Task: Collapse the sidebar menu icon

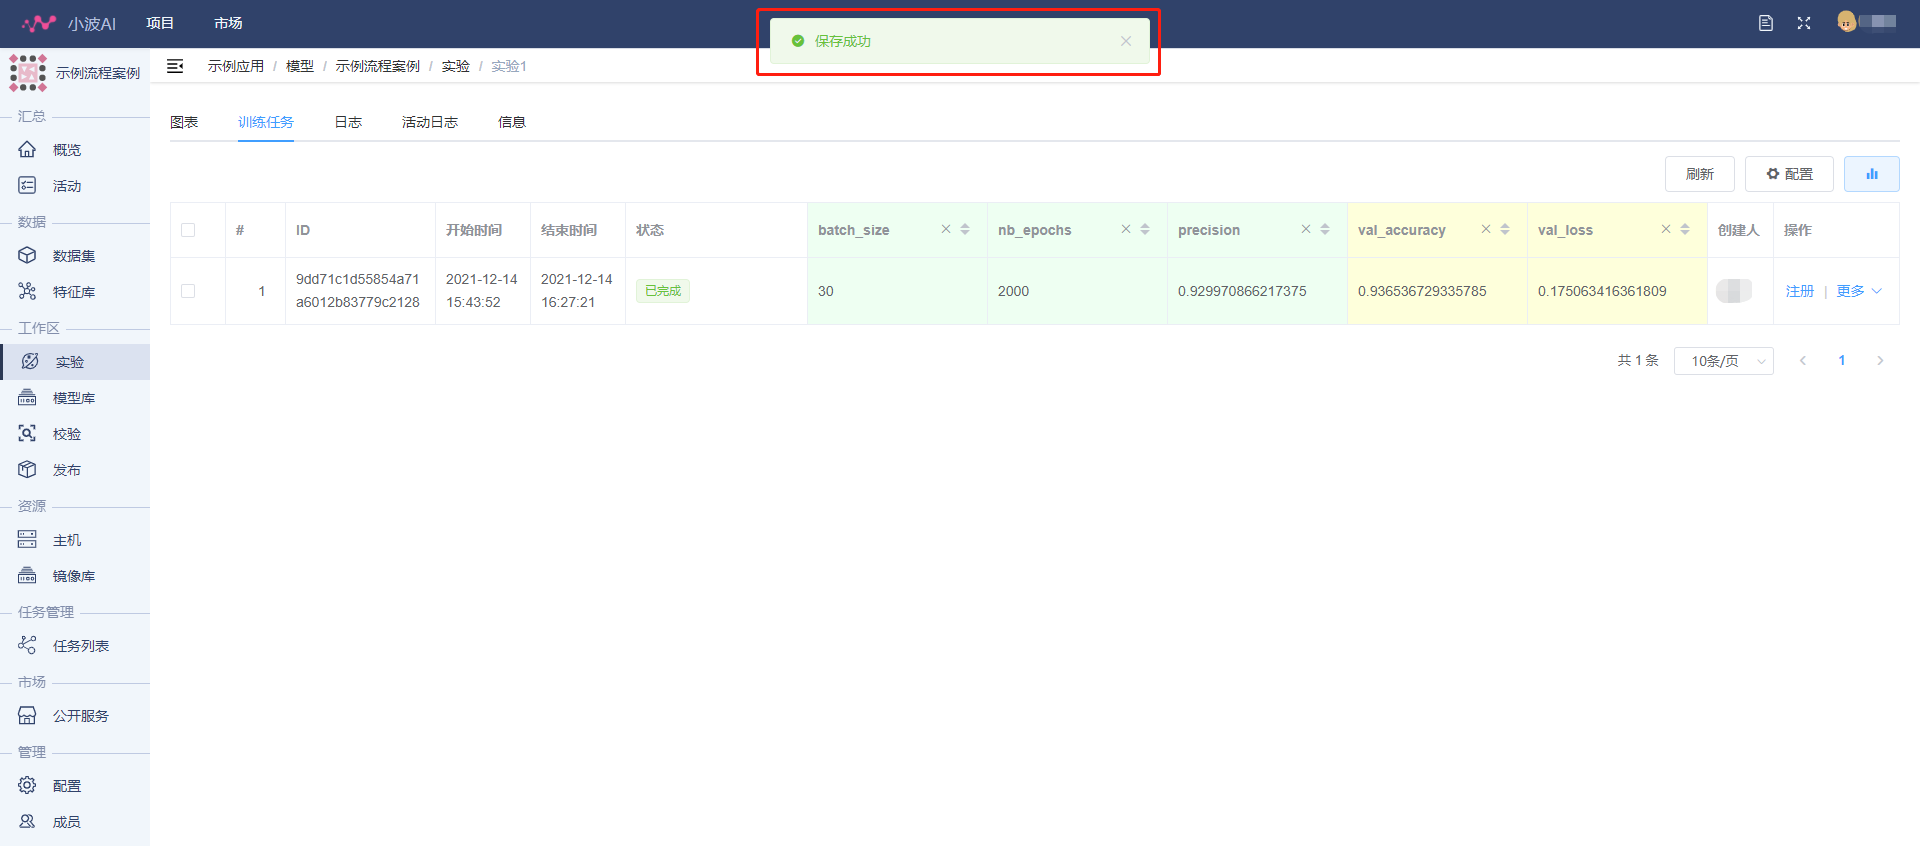Action: (x=175, y=66)
